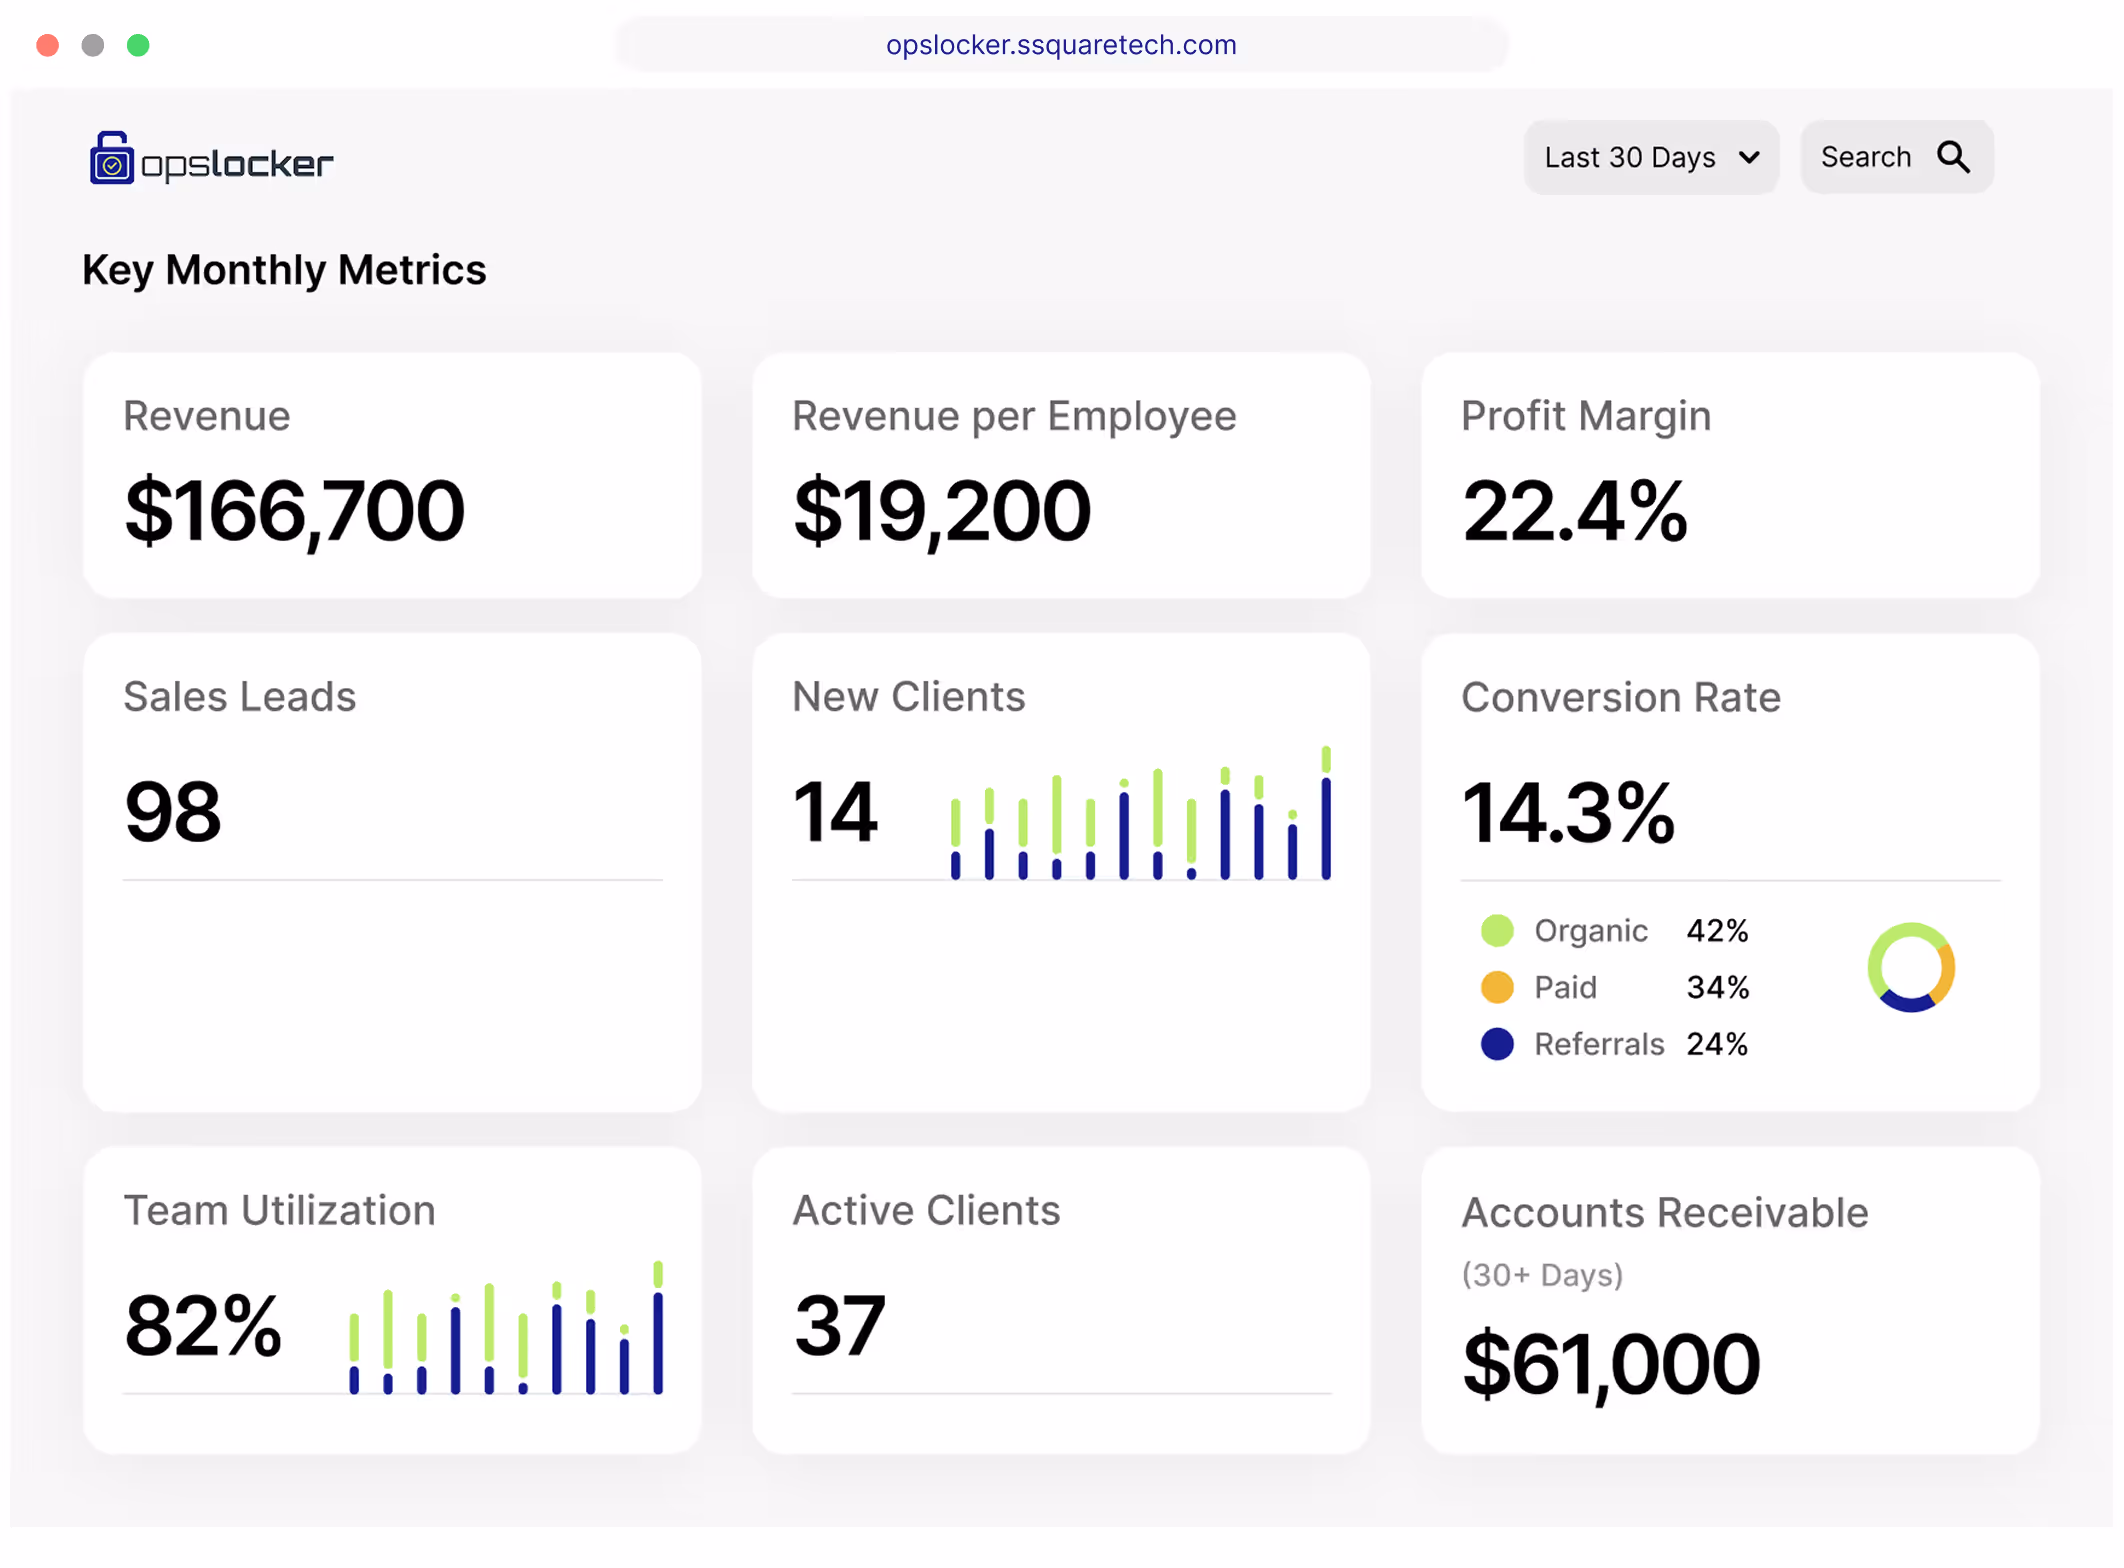Click the opslocker padlock logo icon
Image resolution: width=2124 pixels, height=1568 pixels.
(x=111, y=159)
